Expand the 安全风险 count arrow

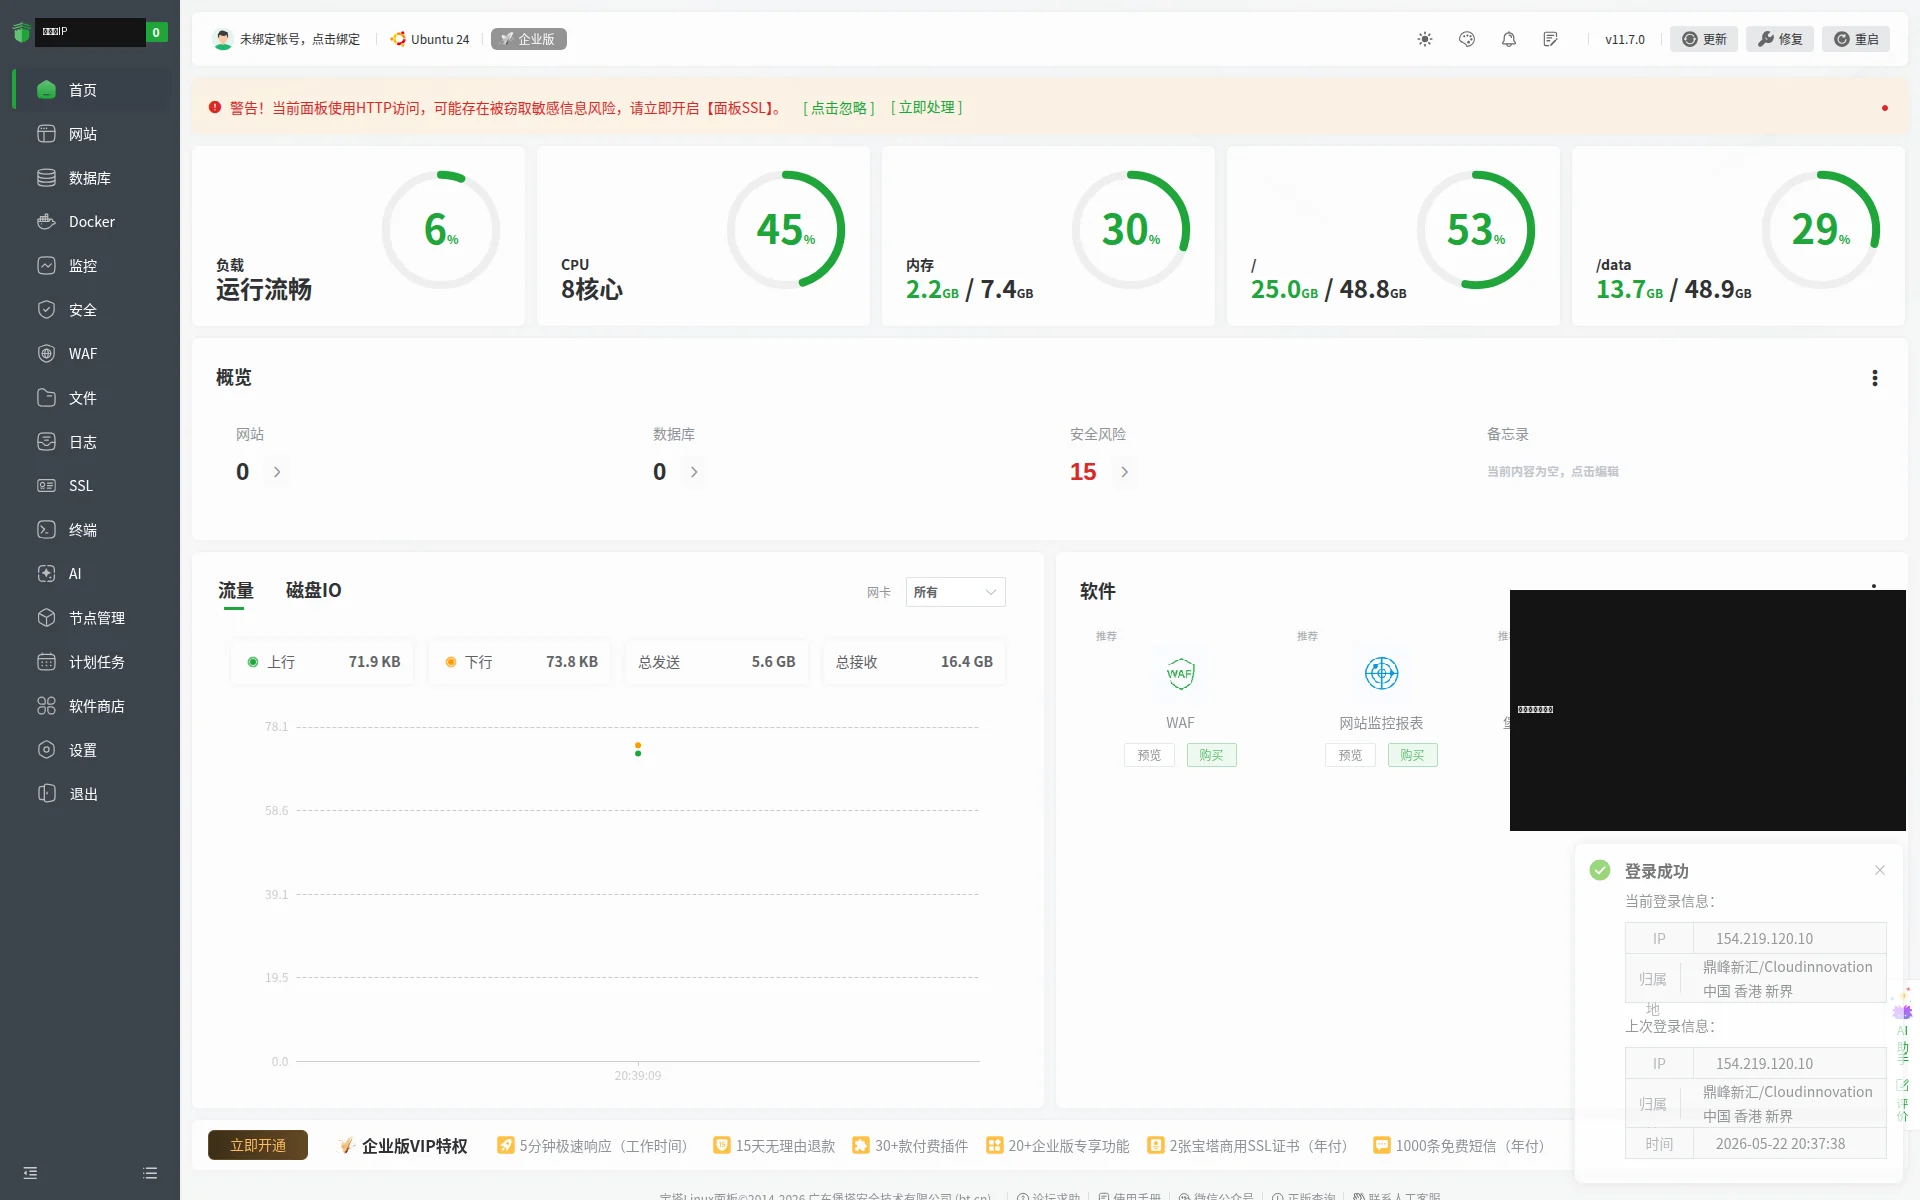click(1124, 472)
